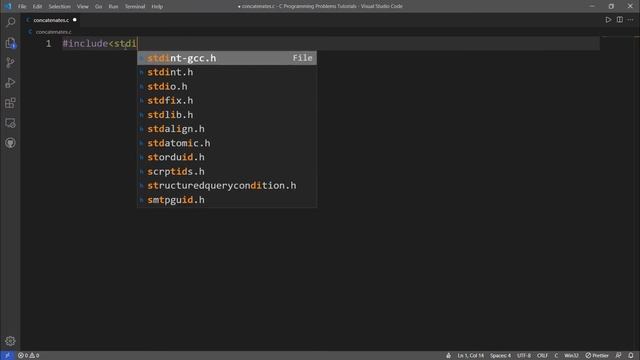Open the editor More Actions ellipsis
The image size is (640, 360).
(631, 20)
